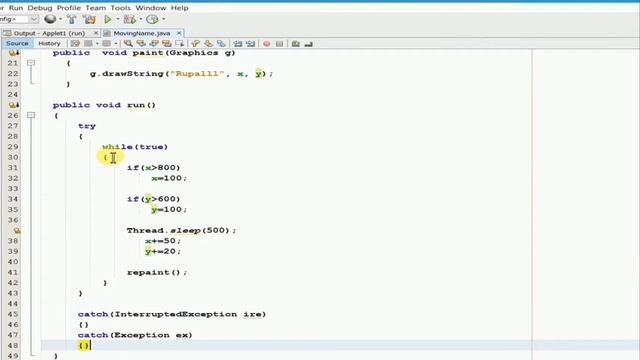Click the Comment icon in the editor toolbar

coord(296,43)
